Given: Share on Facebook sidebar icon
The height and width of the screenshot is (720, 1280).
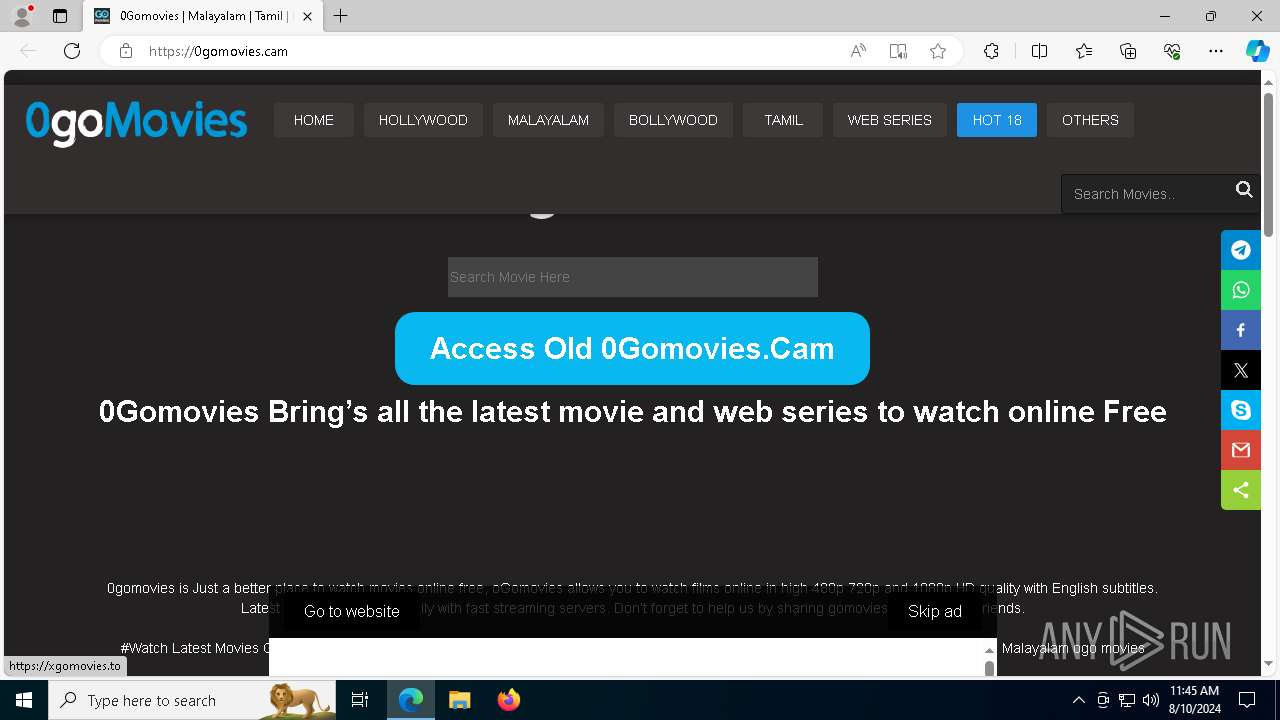Looking at the screenshot, I should point(1241,330).
